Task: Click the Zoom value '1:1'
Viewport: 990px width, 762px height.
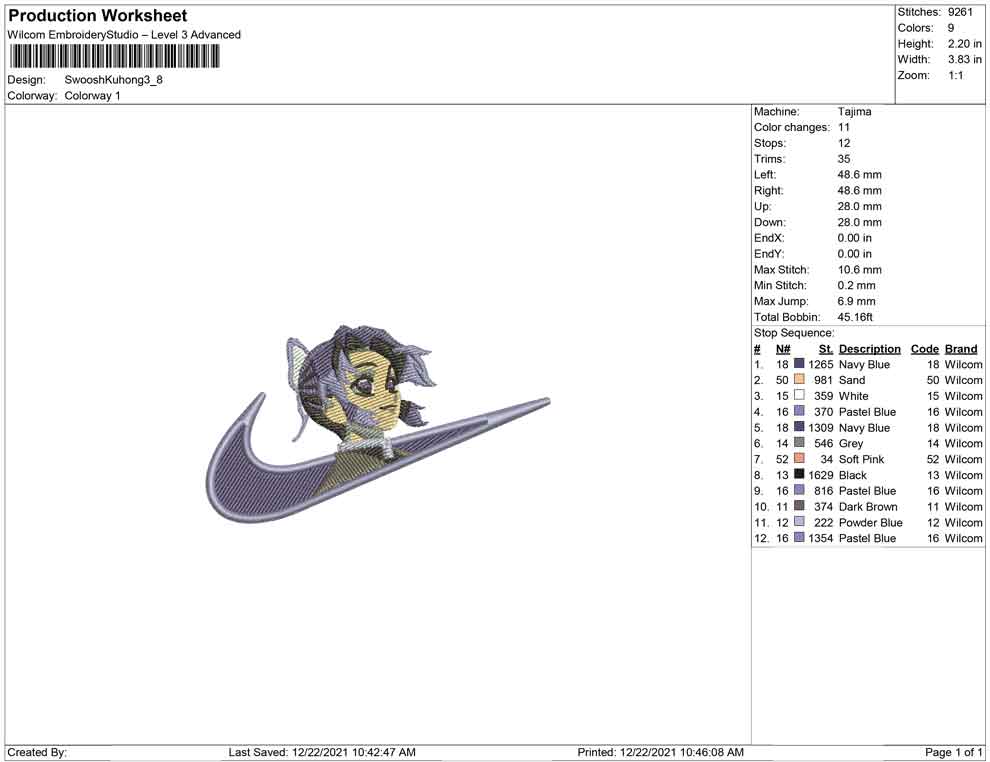Action: click(955, 75)
